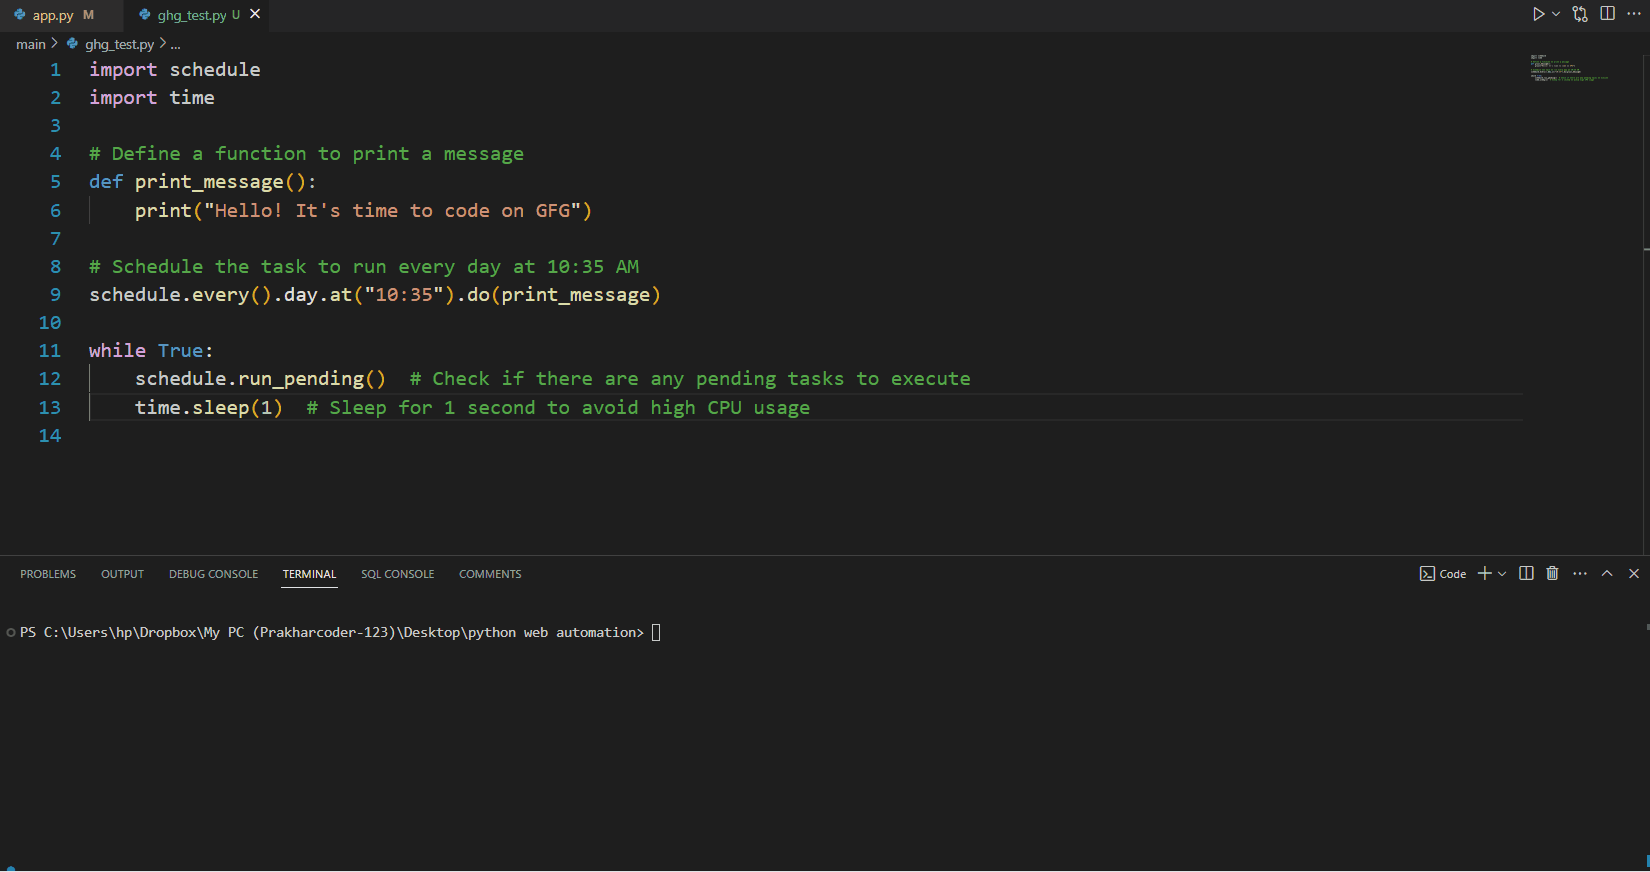Viewport: 1650px width, 872px height.
Task: Switch to the OUTPUT panel tab
Action: tap(122, 574)
